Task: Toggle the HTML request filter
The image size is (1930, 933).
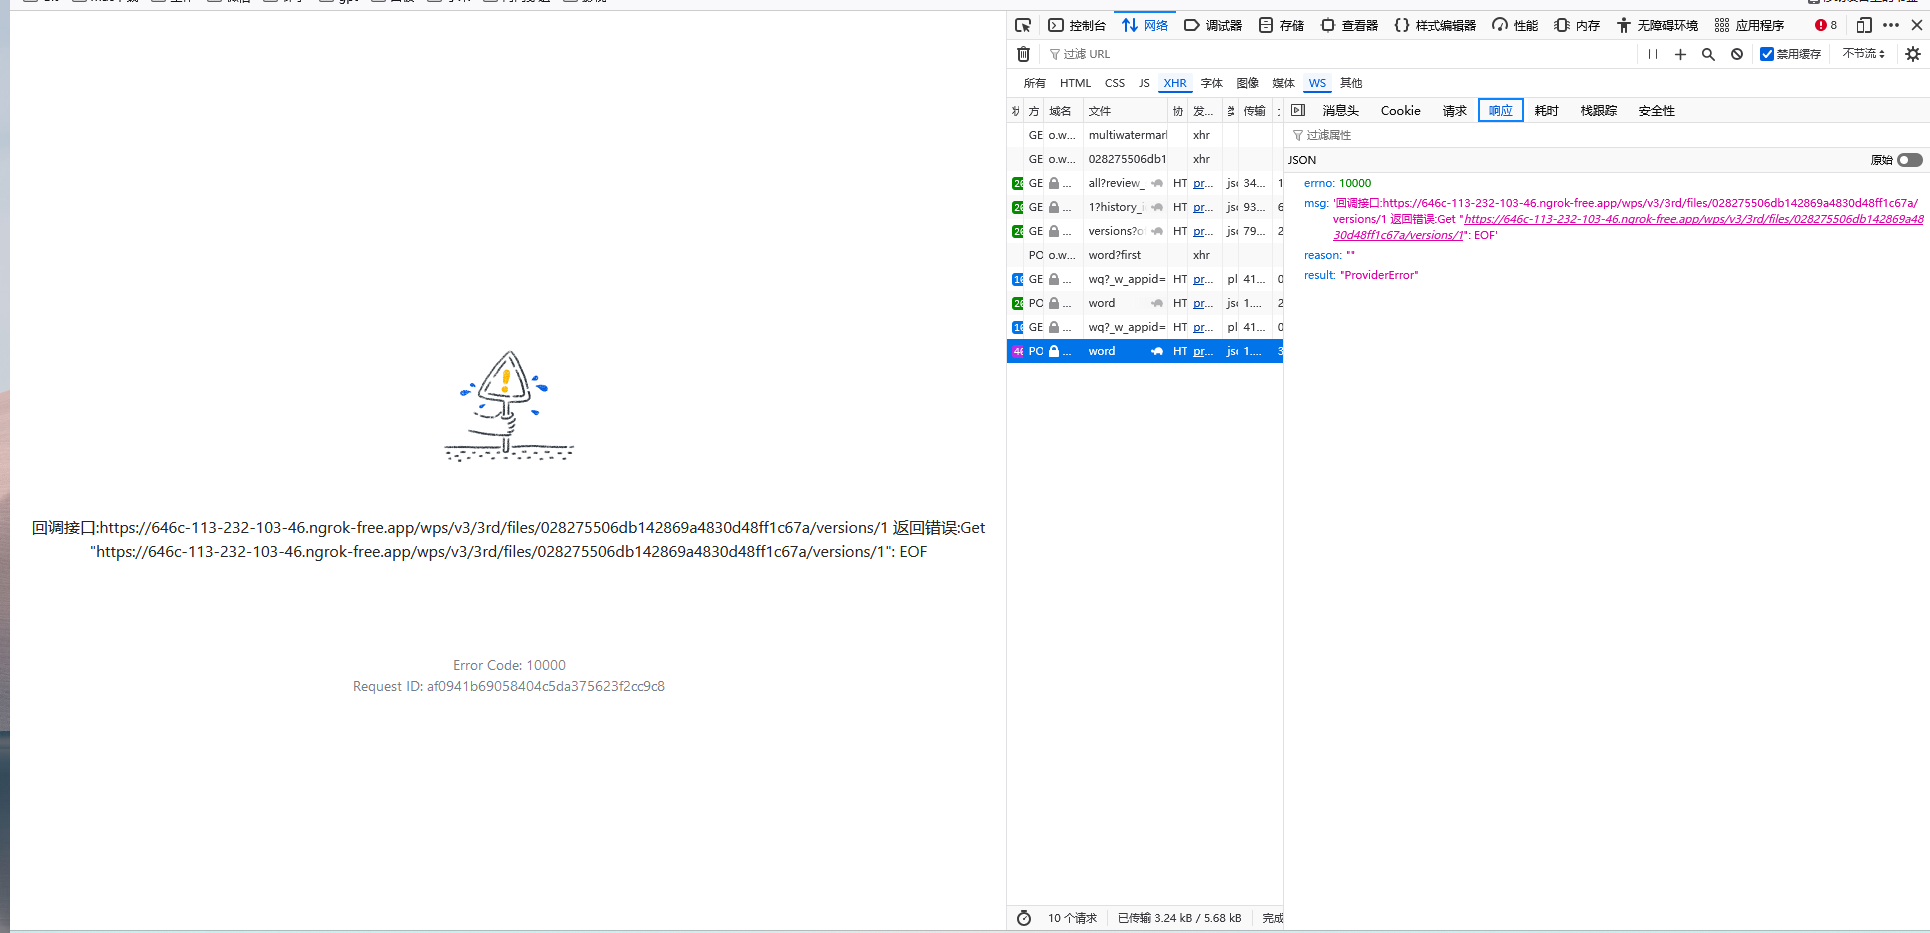Action: (1076, 83)
